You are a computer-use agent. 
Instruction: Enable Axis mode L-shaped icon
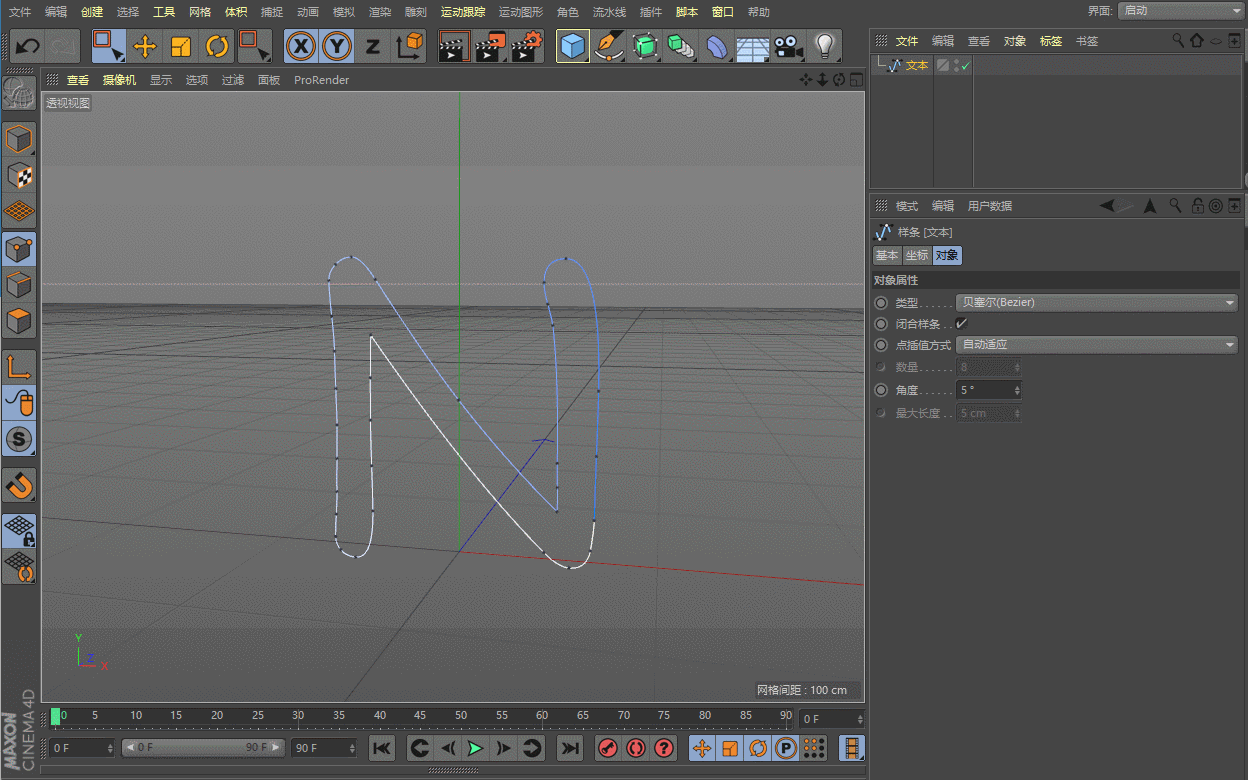point(19,367)
